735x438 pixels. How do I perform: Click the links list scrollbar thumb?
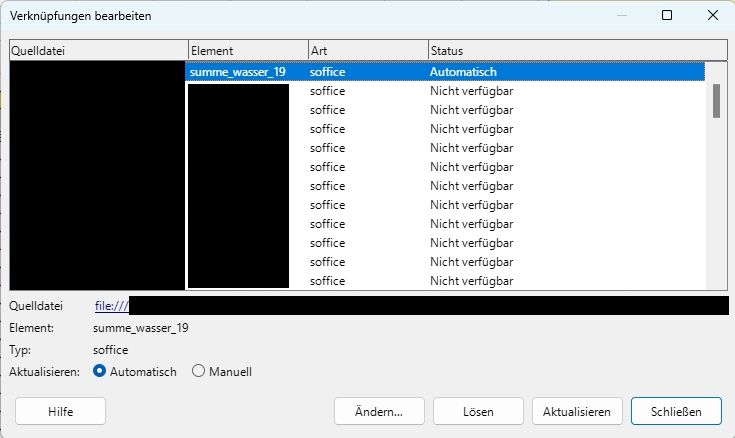716,101
